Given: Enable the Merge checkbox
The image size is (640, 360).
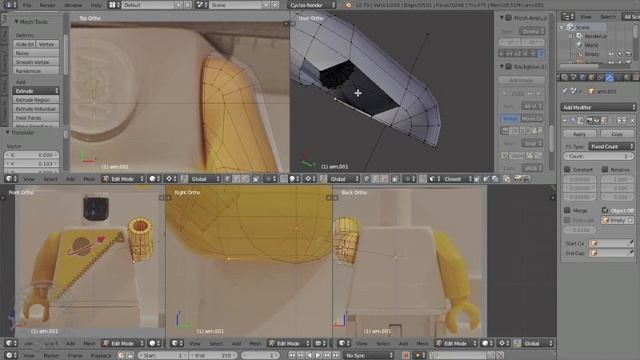Looking at the screenshot, I should 567,210.
